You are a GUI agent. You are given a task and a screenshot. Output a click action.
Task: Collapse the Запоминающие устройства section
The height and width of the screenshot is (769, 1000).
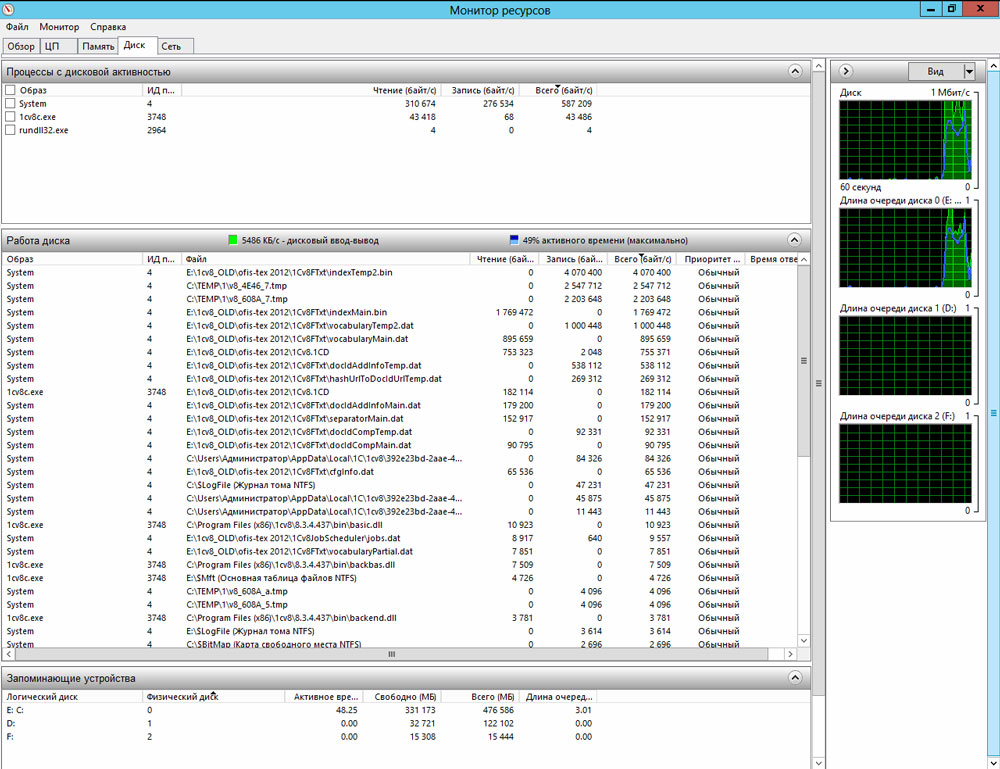pos(795,678)
